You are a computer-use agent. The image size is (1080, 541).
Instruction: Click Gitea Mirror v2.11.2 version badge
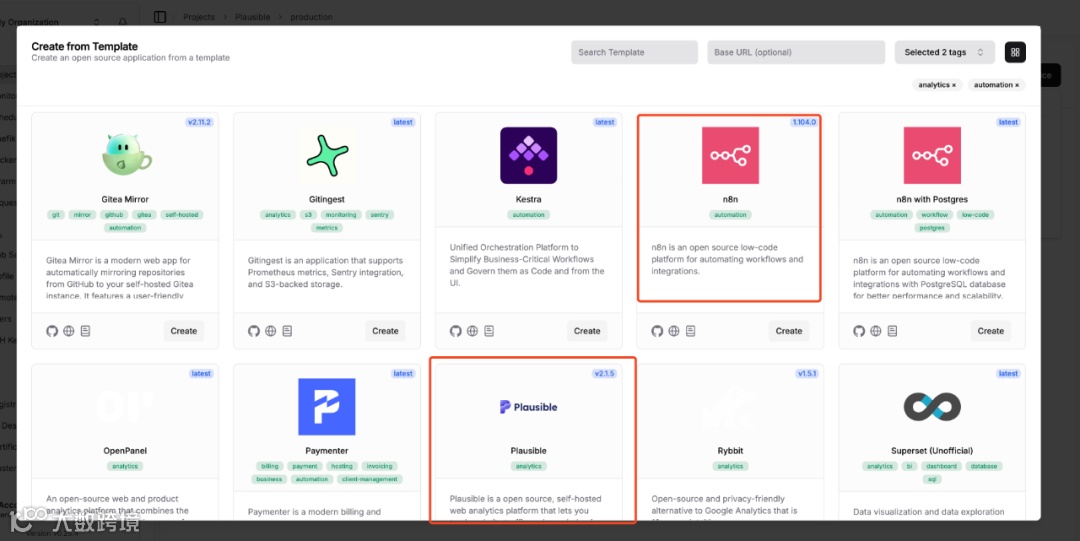(x=200, y=122)
